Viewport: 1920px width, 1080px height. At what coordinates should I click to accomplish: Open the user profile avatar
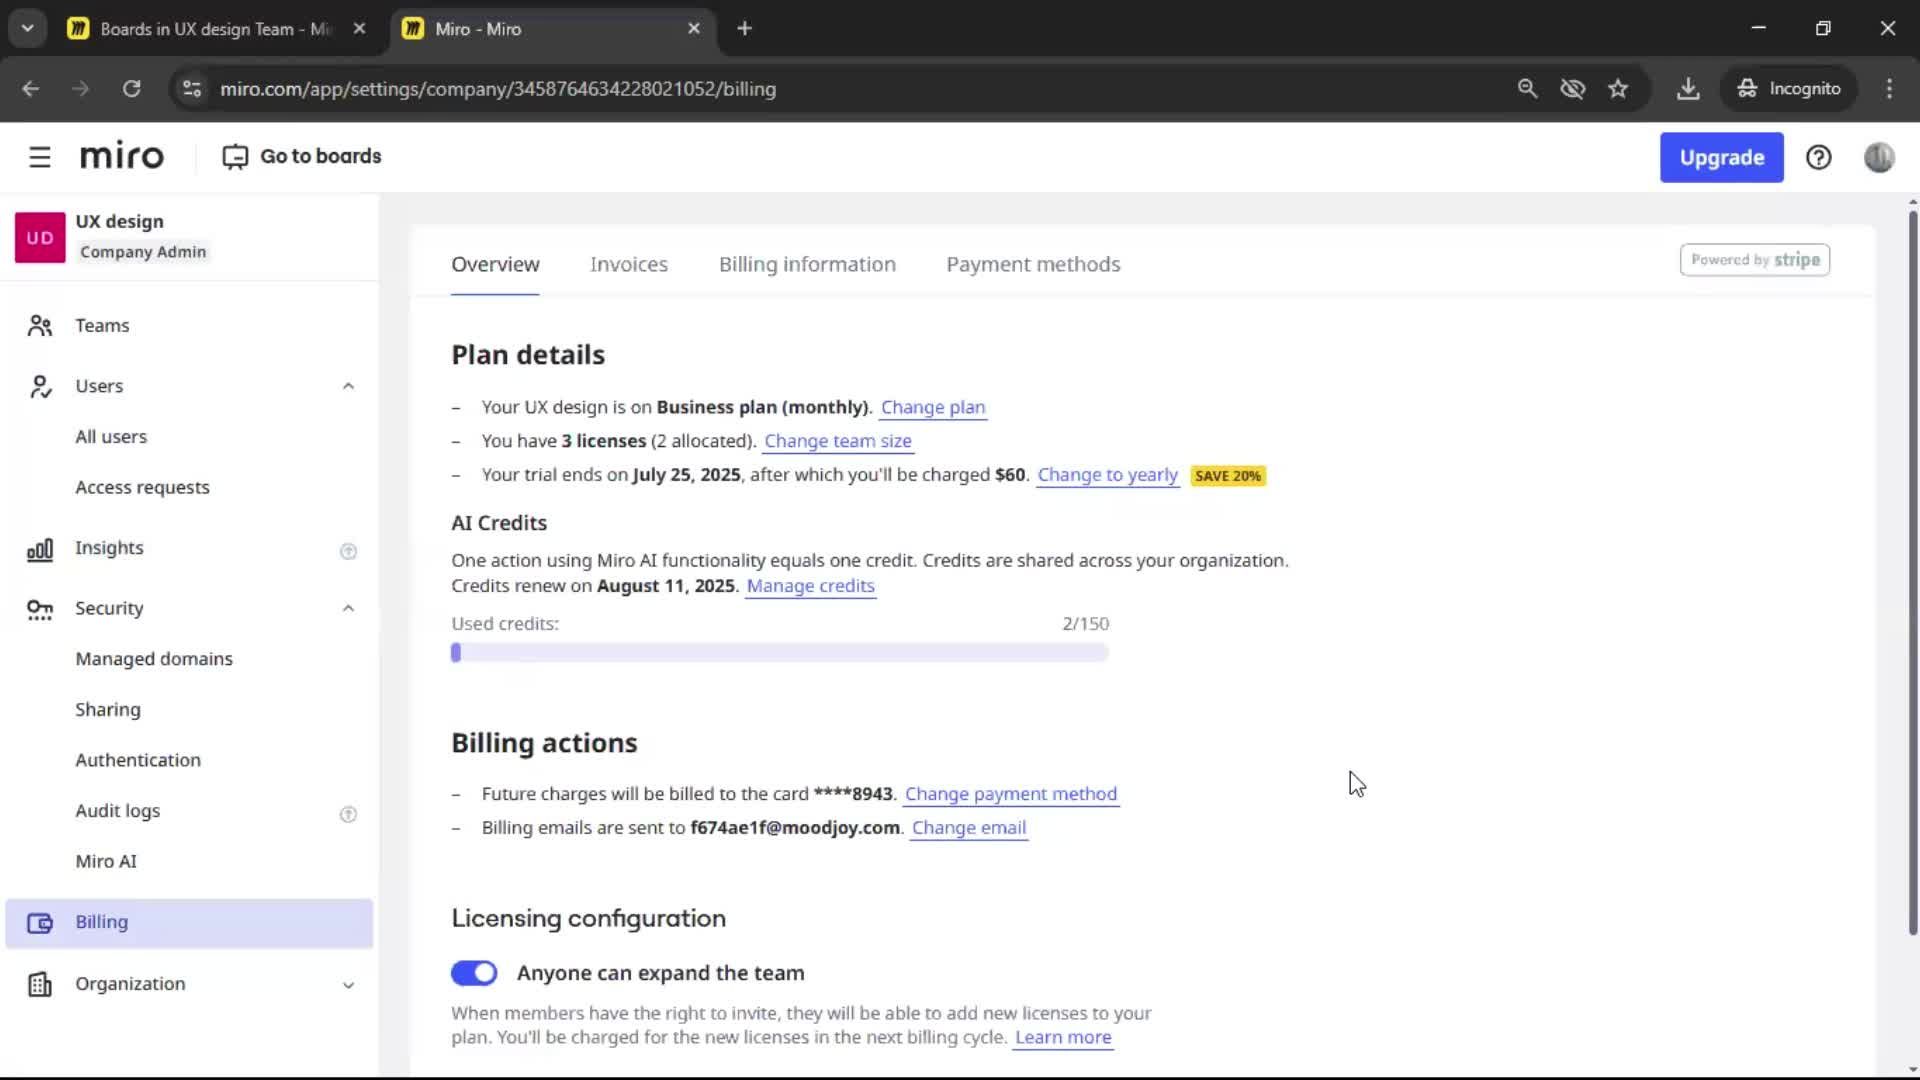[x=1879, y=157]
